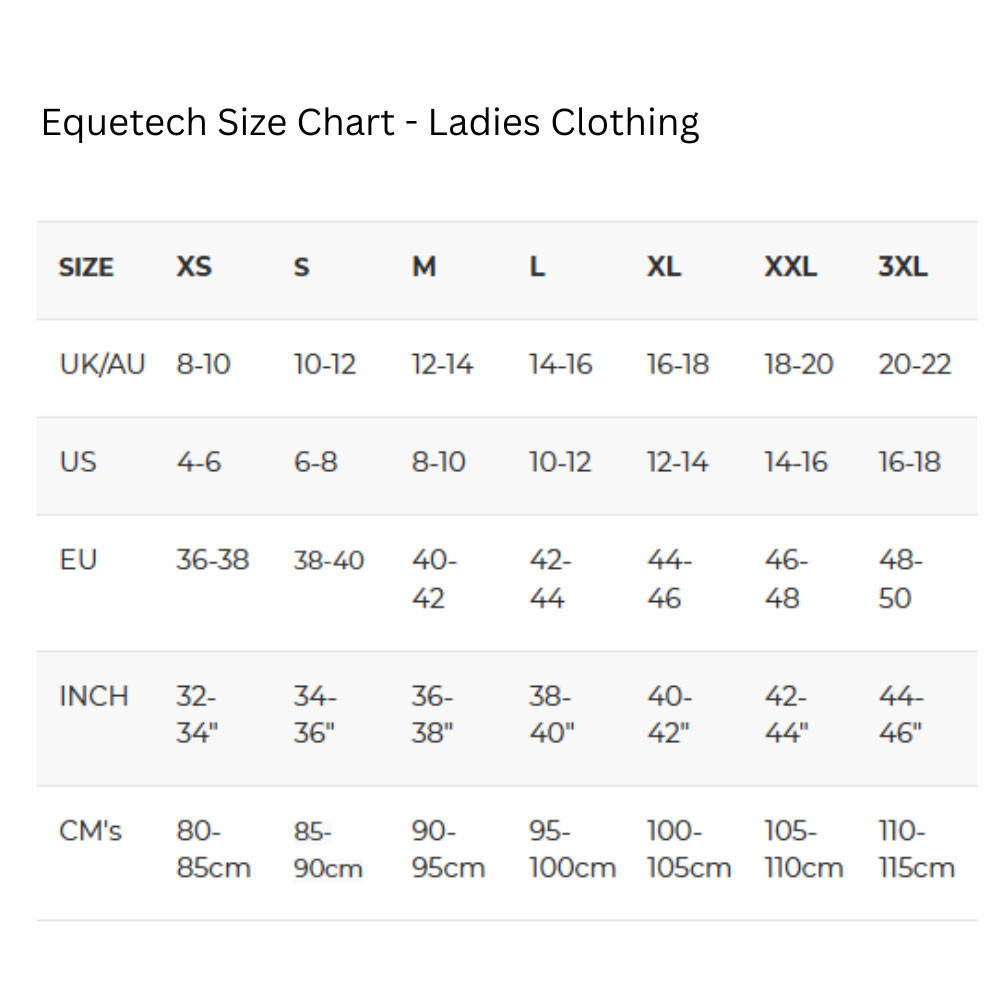Click the Equetech Size Chart title
This screenshot has width=1000, height=1000.
370,123
